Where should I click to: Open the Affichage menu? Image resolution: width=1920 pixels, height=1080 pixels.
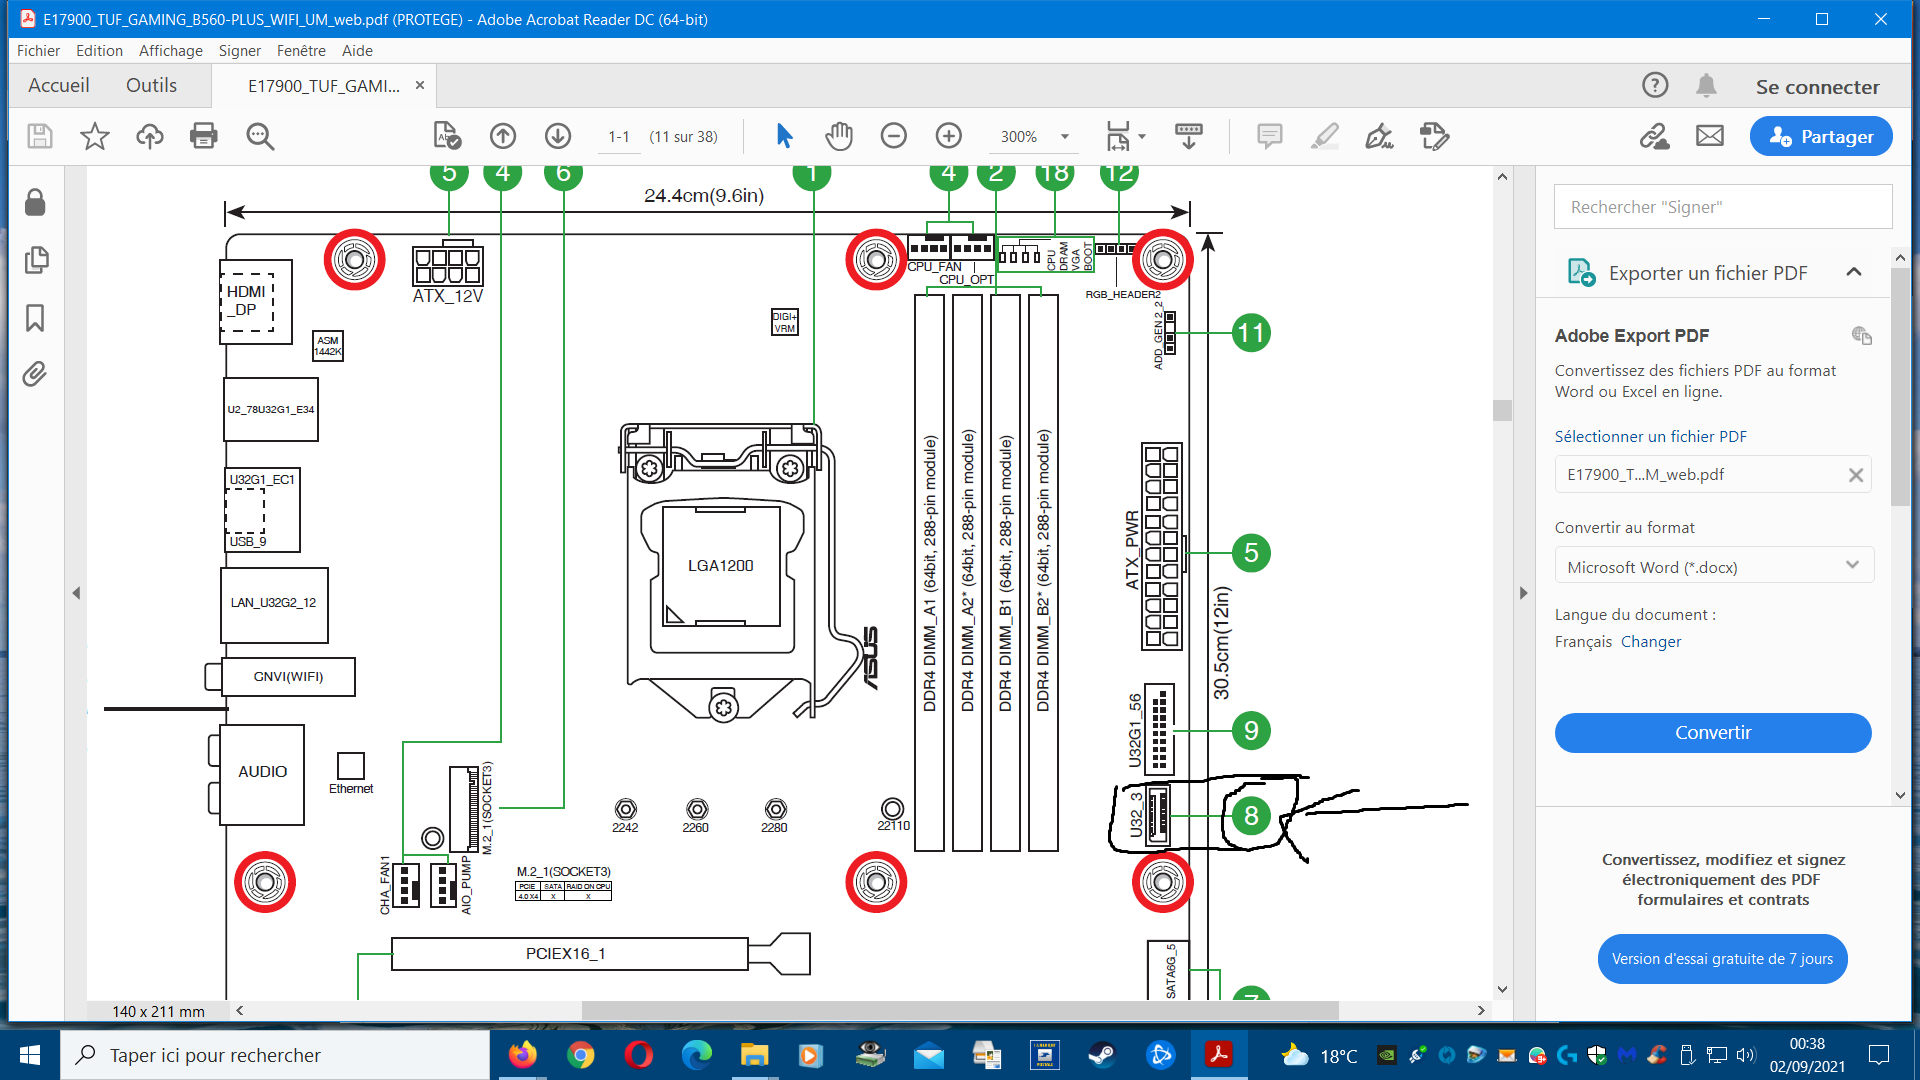[x=170, y=50]
